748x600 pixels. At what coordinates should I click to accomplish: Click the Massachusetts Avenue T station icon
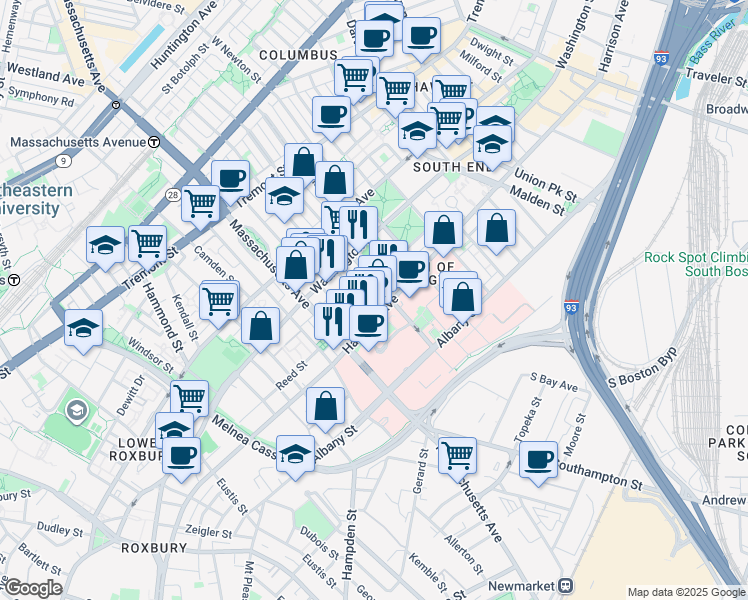pyautogui.click(x=153, y=142)
